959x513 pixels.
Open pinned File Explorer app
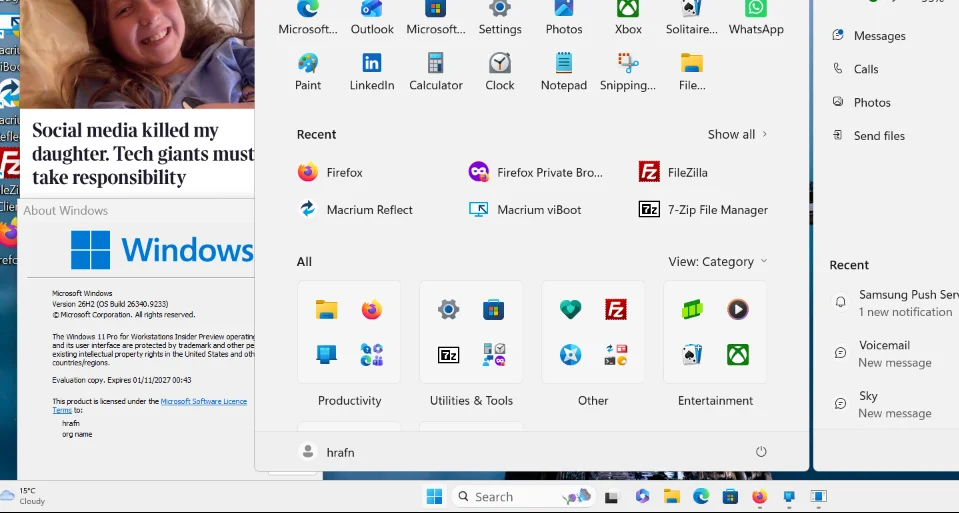(x=692, y=72)
